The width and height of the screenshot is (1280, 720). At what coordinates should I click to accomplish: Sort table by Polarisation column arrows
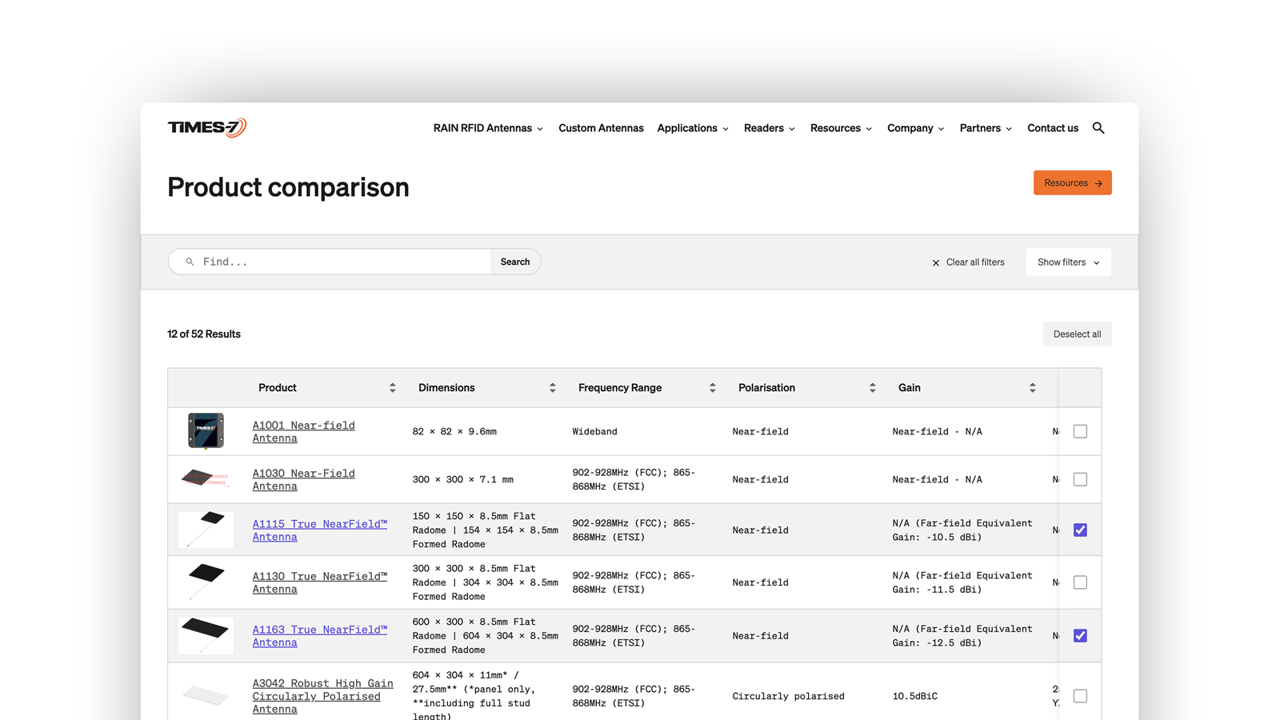[x=872, y=388]
